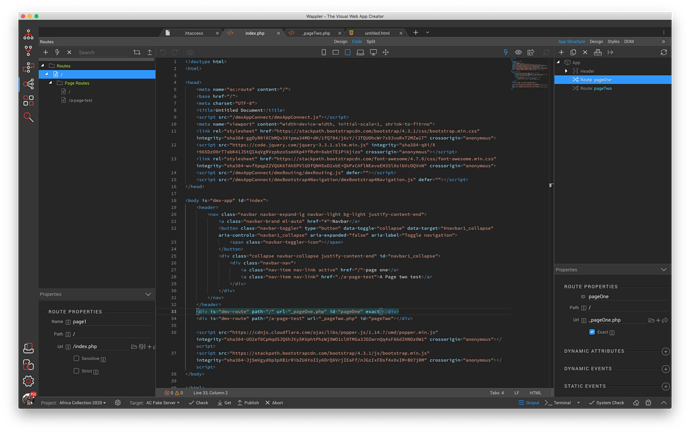Toggle the portrait tablet viewport (active)
Screen dimensions: 690x433
(348, 52)
